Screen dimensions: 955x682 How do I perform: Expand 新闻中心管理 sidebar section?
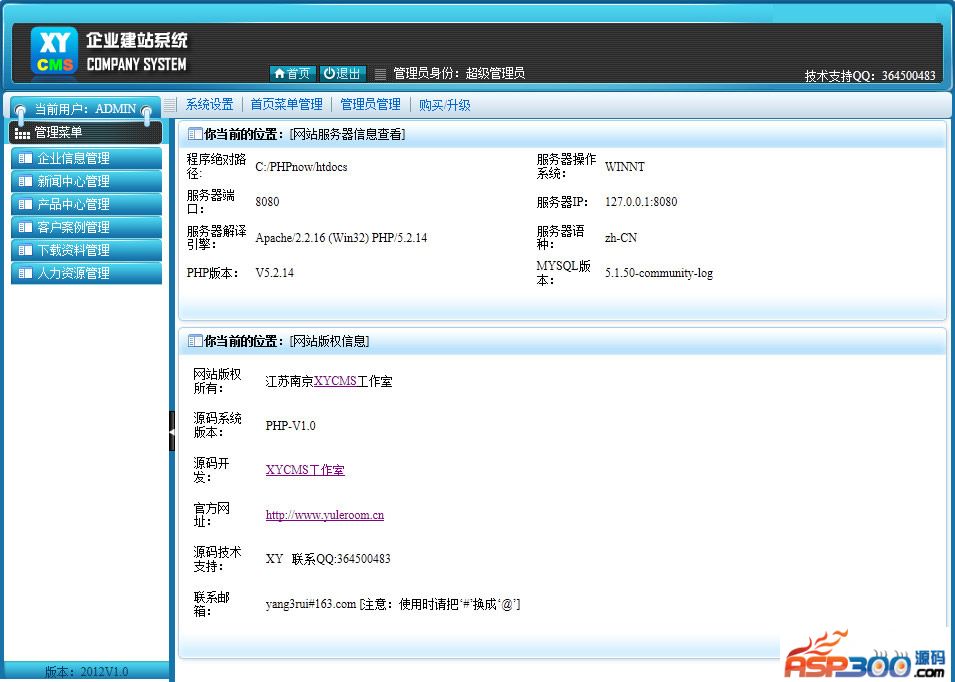pyautogui.click(x=86, y=181)
